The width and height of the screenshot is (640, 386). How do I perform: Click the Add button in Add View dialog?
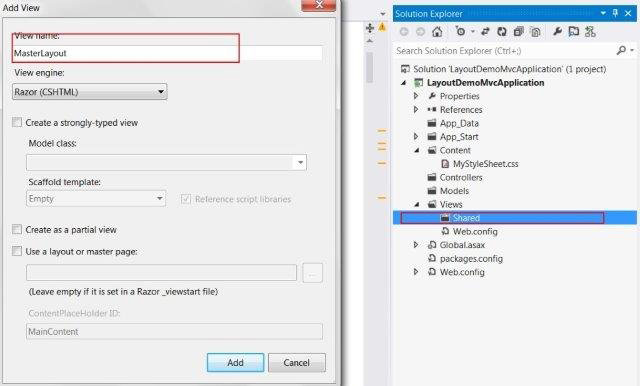pyautogui.click(x=235, y=362)
